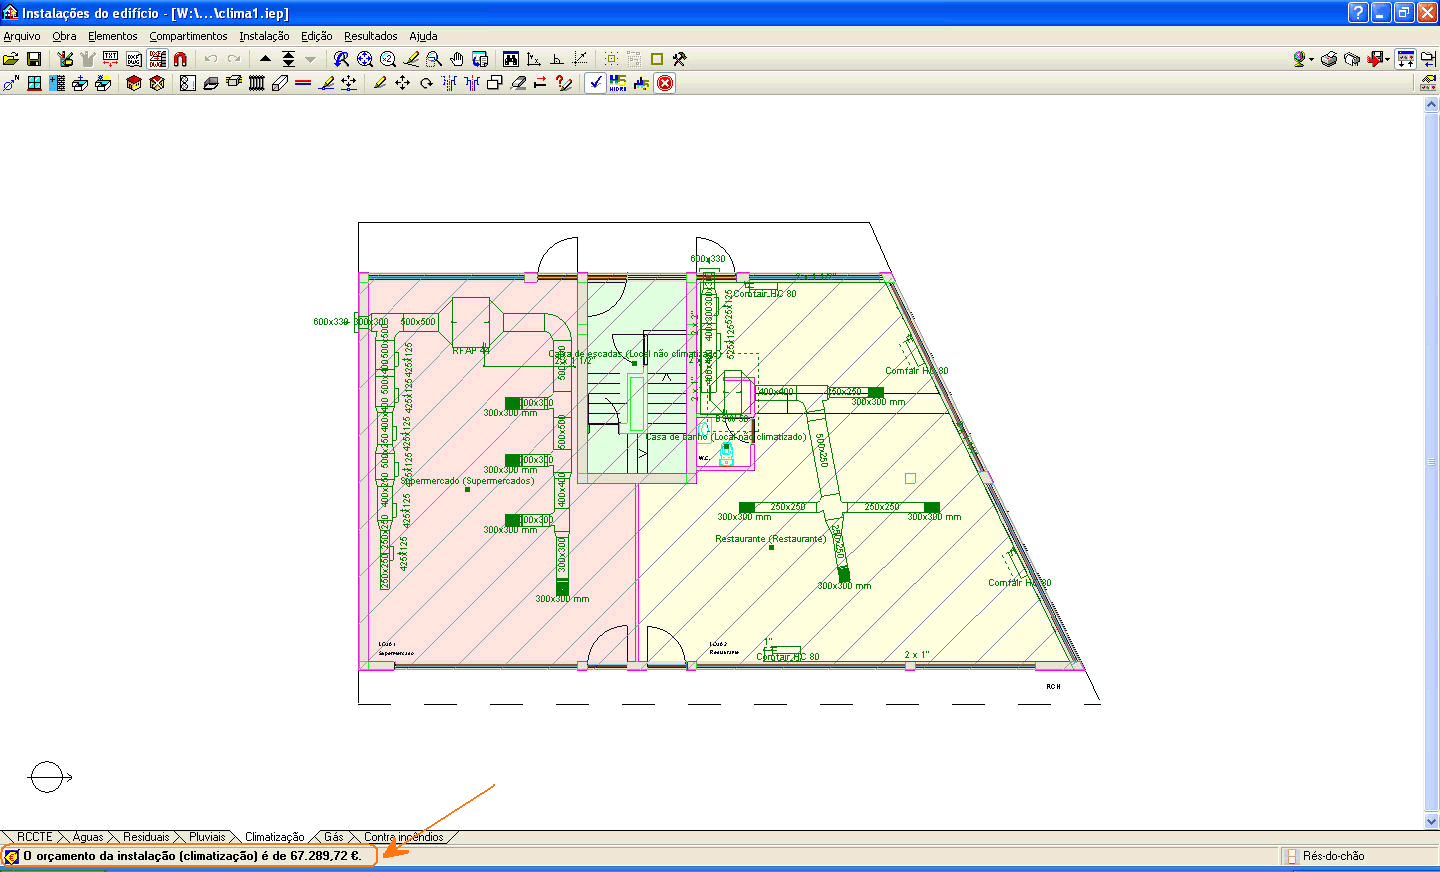Activate the four-arrow move tool
This screenshot has width=1440, height=872.
pyautogui.click(x=403, y=83)
